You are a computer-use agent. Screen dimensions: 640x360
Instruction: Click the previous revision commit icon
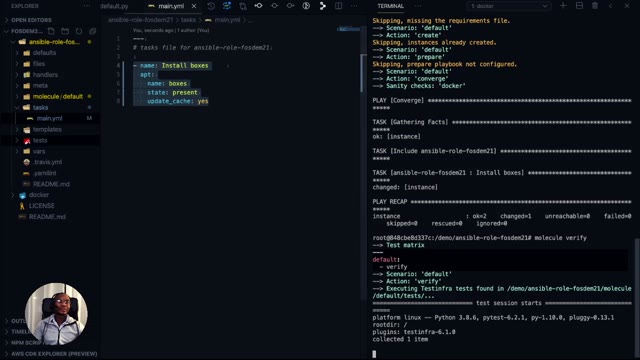[x=258, y=6]
